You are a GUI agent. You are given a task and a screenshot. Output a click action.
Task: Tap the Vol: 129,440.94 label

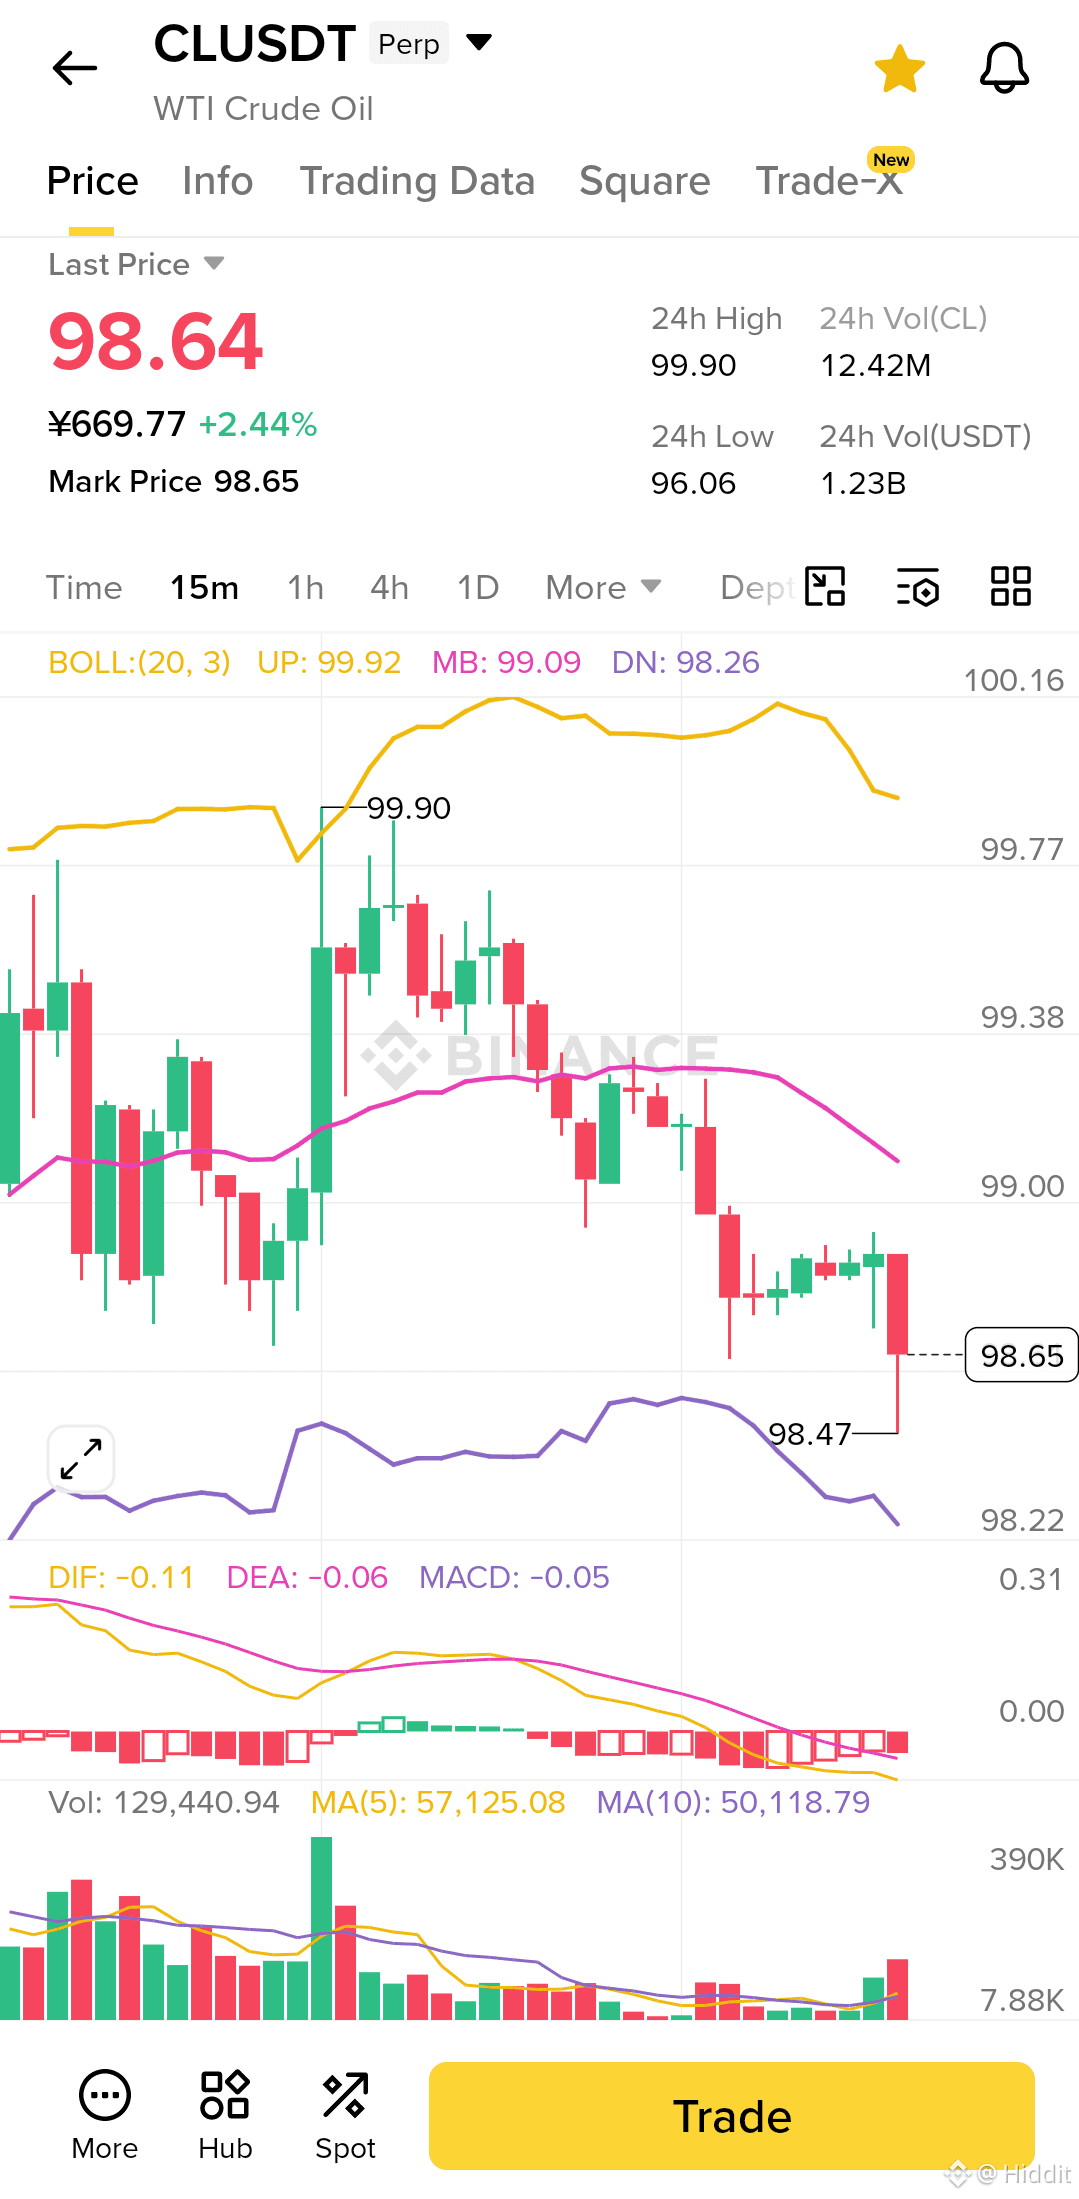pos(164,1802)
